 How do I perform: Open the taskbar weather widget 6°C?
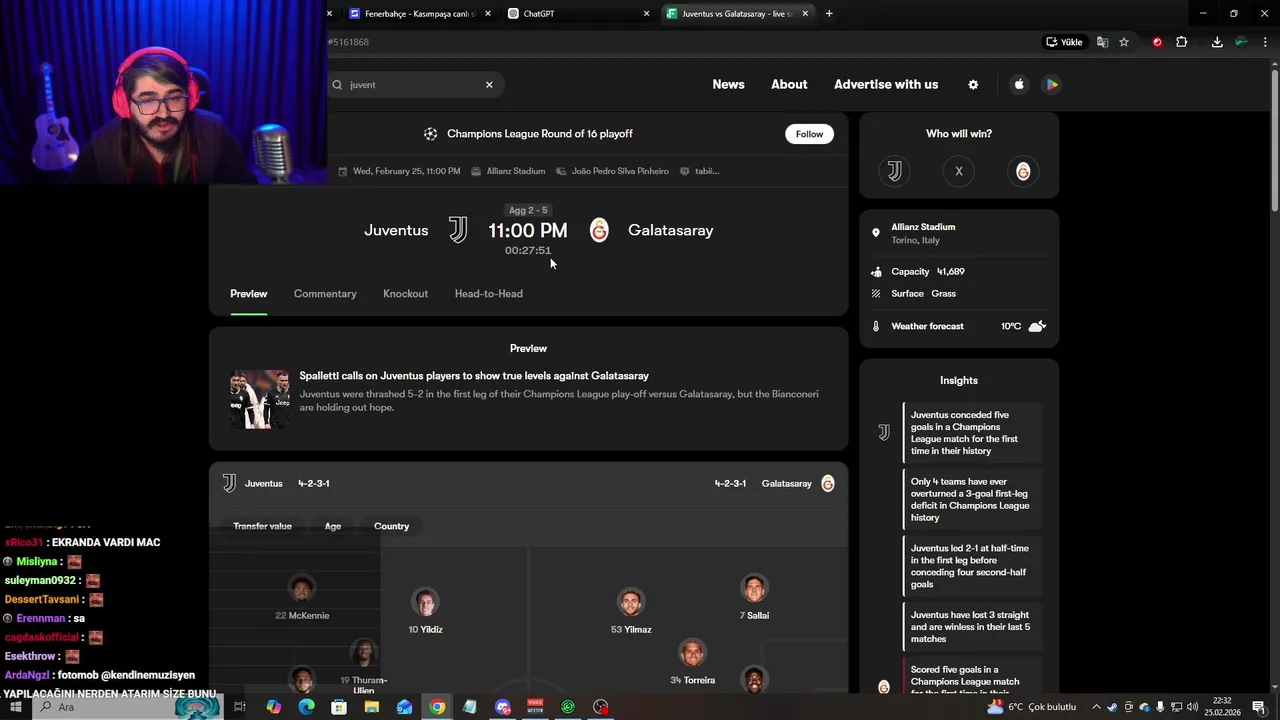pos(1032,707)
